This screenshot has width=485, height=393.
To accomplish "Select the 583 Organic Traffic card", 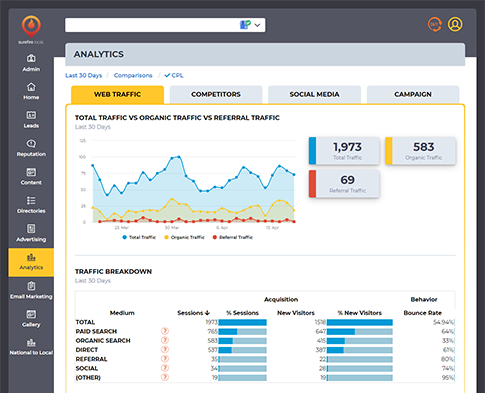I will coord(420,151).
